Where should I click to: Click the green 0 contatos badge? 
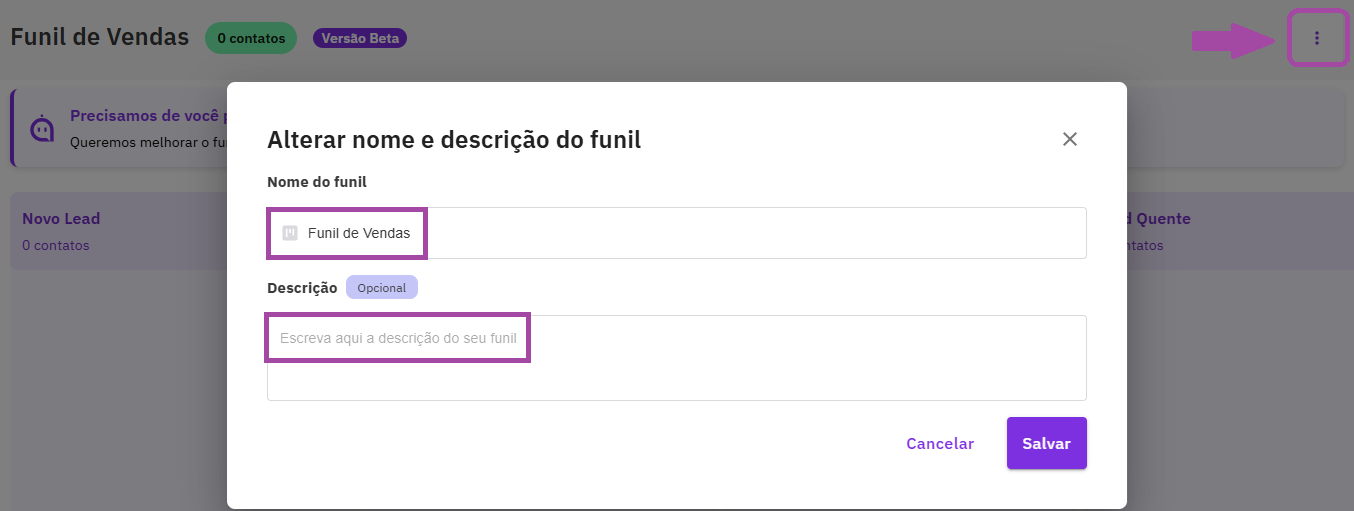251,38
